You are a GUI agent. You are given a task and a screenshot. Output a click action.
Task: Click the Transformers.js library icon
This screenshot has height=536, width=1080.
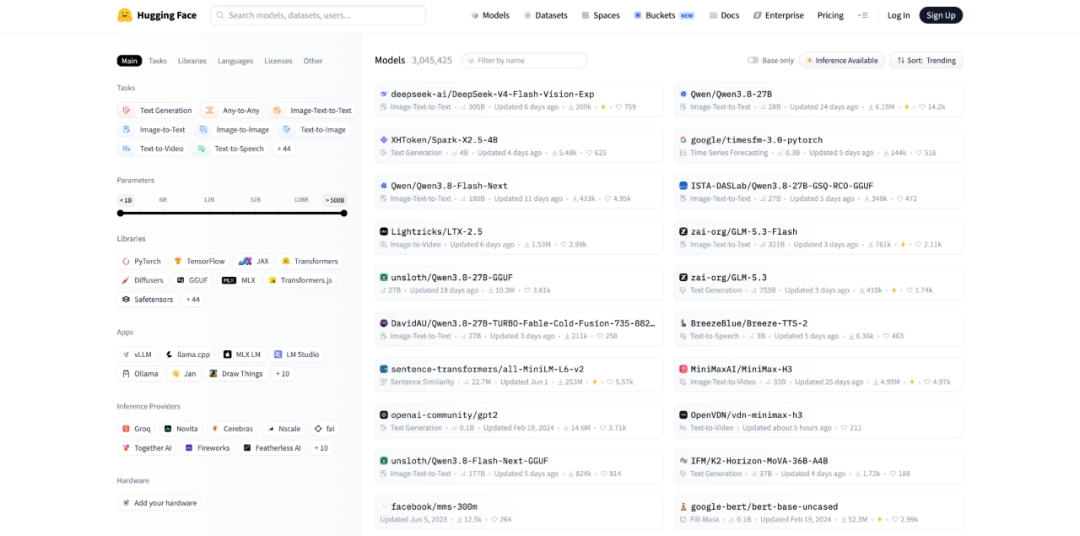pos(273,280)
